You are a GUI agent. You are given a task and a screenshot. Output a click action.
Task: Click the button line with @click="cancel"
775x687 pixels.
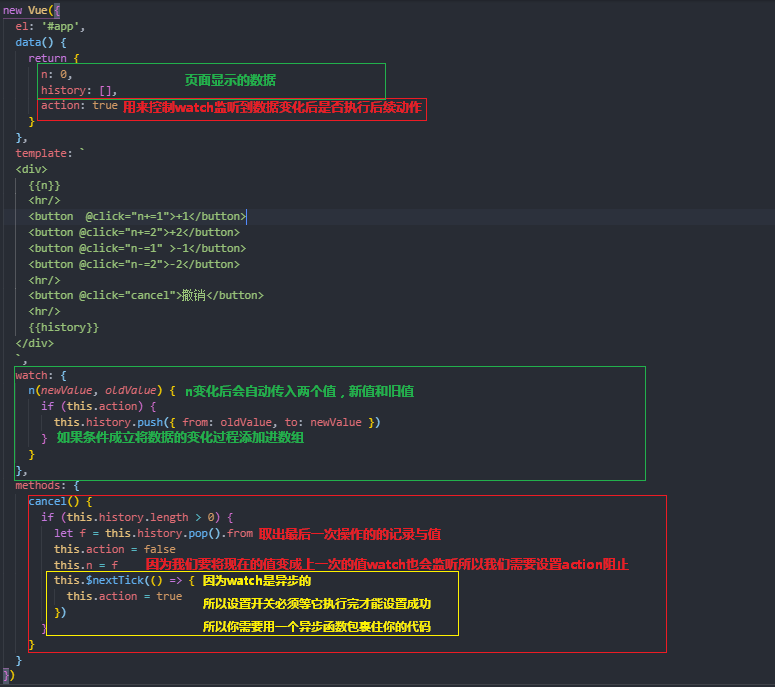point(146,296)
